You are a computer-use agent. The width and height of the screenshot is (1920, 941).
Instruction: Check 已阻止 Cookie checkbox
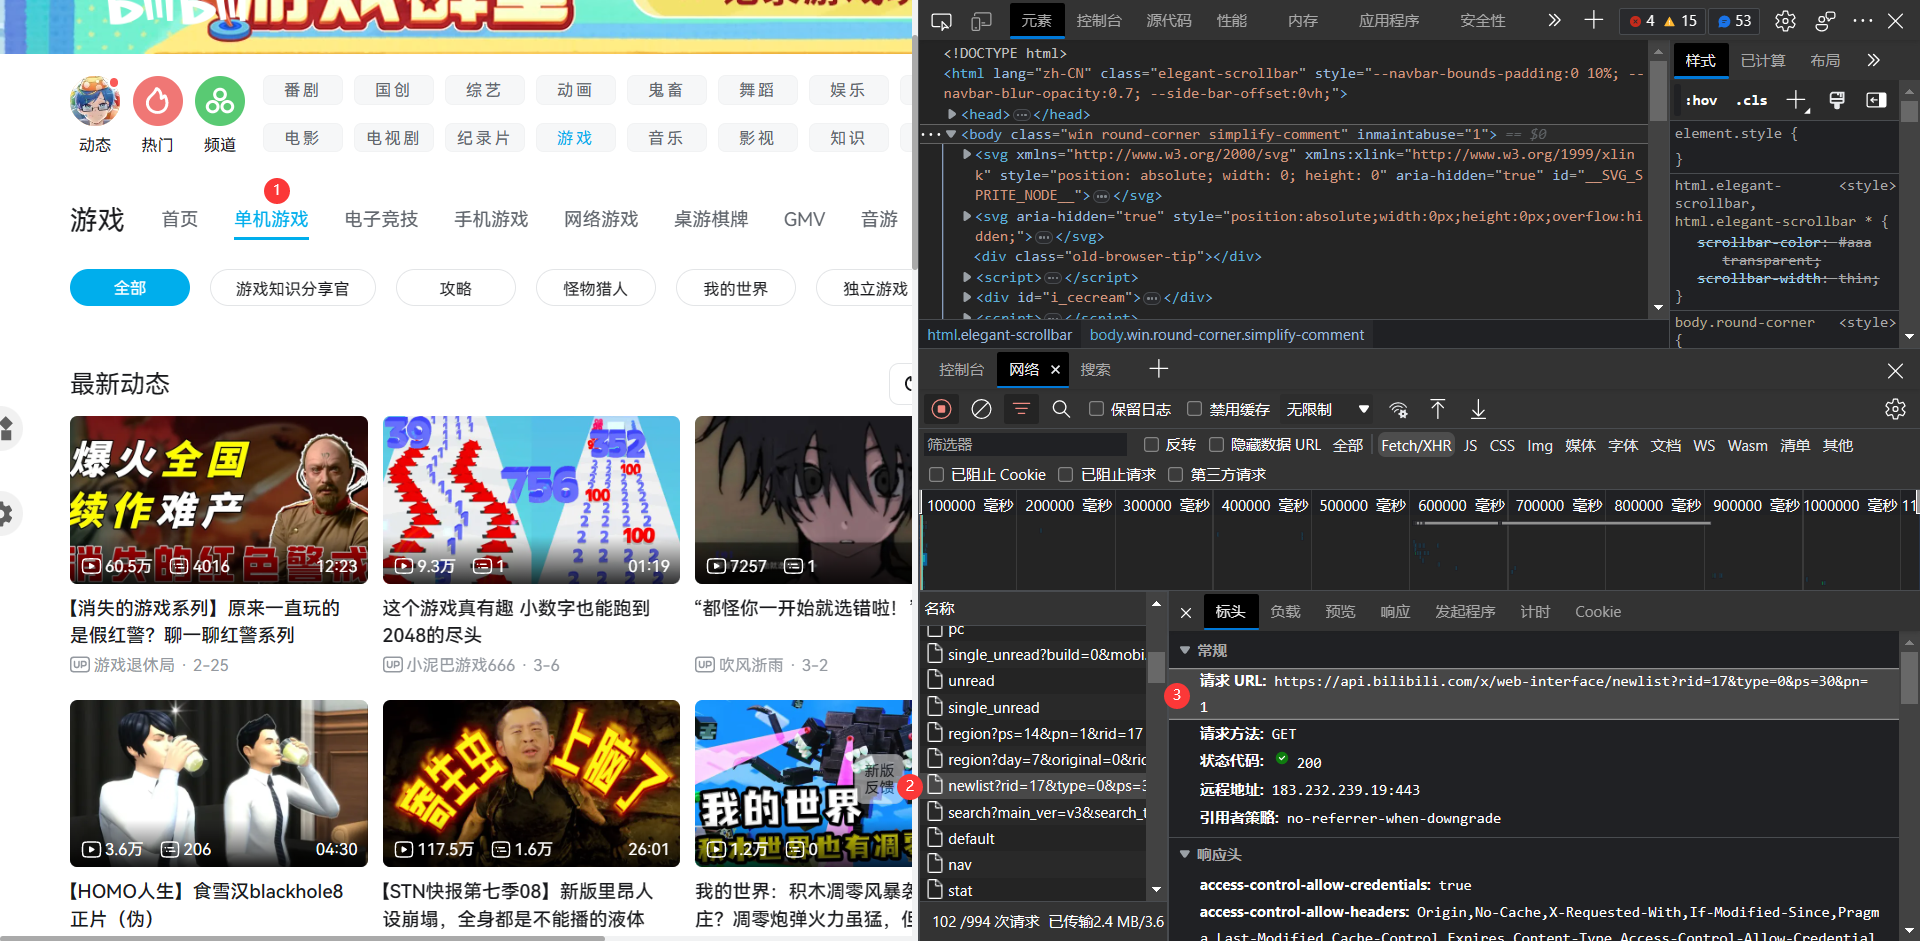[936, 474]
